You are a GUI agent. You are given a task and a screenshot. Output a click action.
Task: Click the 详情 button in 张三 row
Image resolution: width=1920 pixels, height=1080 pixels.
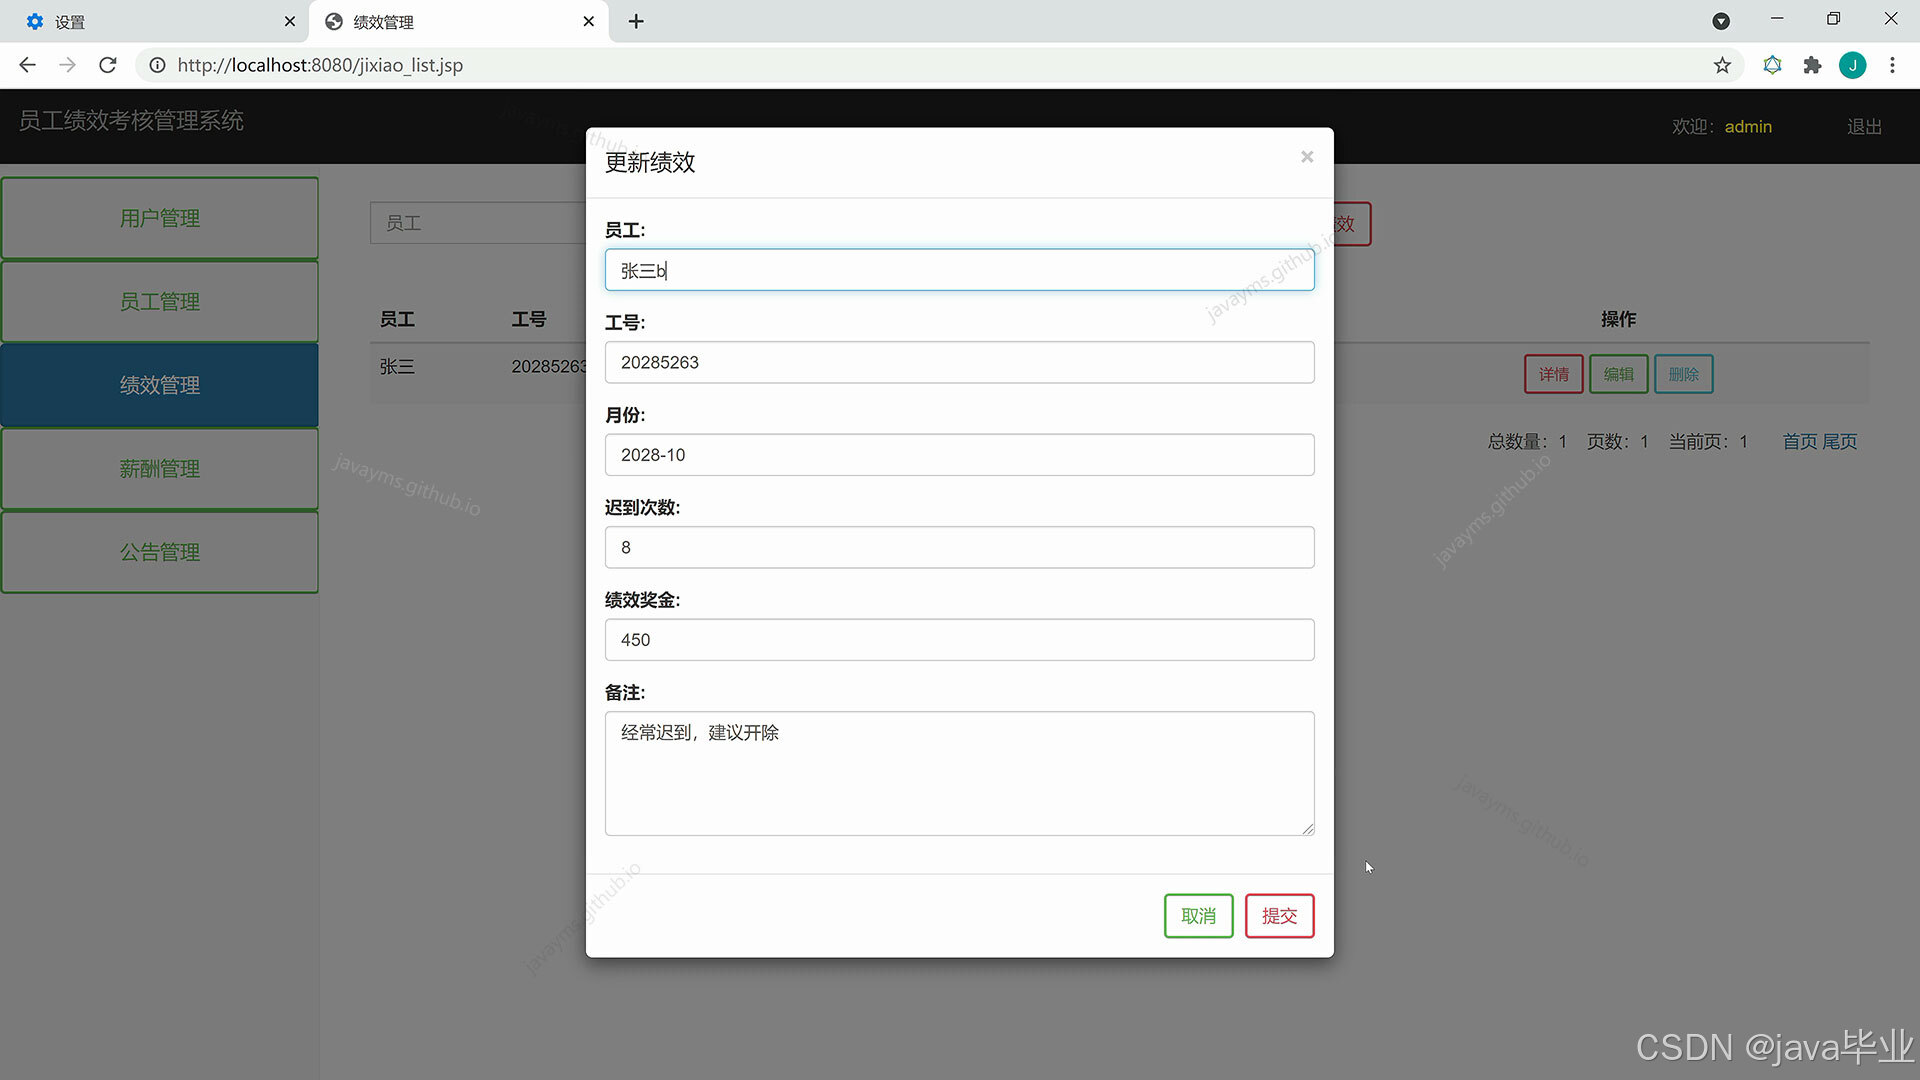tap(1553, 374)
